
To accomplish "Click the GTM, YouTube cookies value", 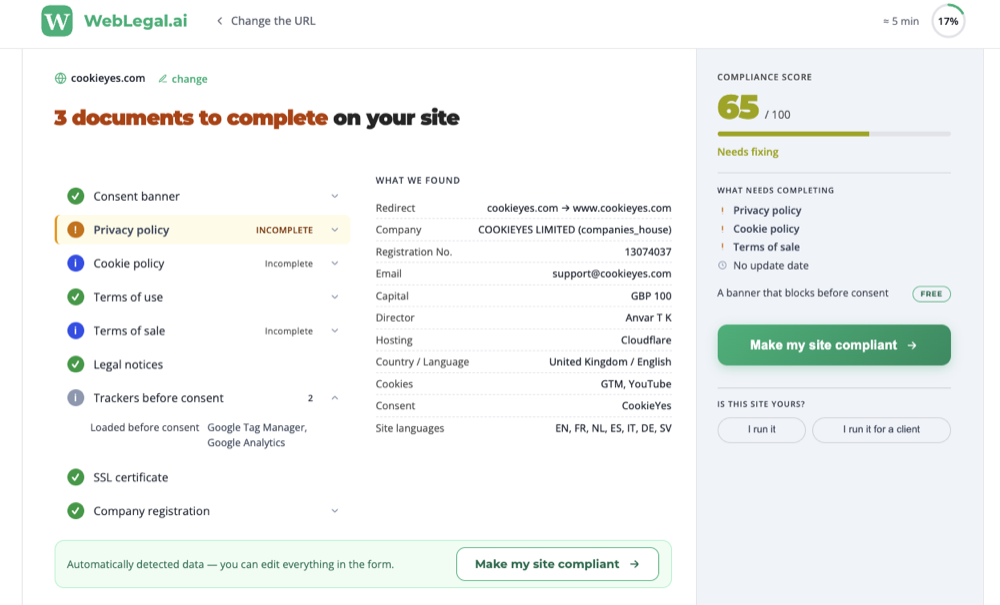I will (x=636, y=384).
